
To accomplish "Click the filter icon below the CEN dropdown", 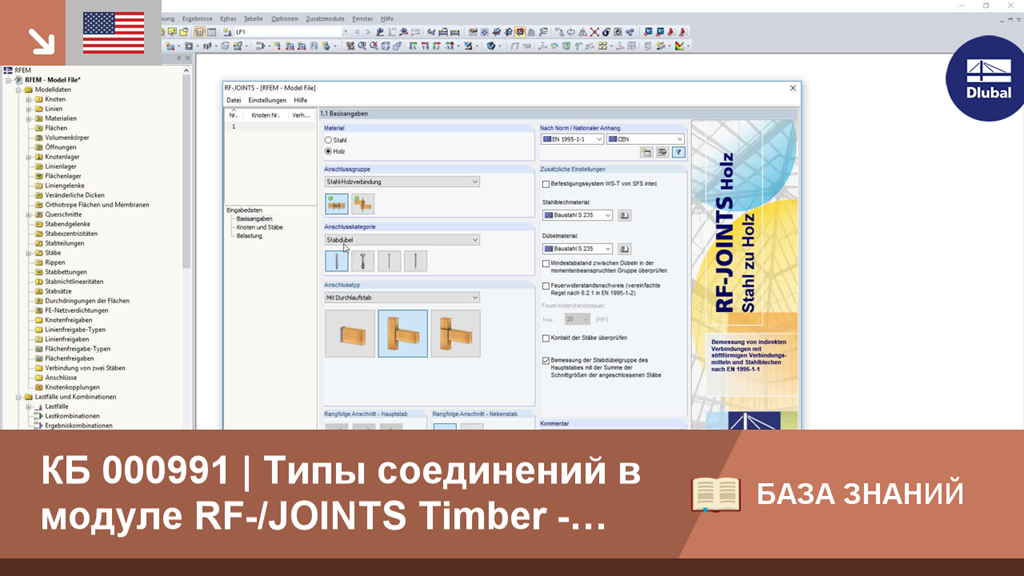I will (679, 152).
